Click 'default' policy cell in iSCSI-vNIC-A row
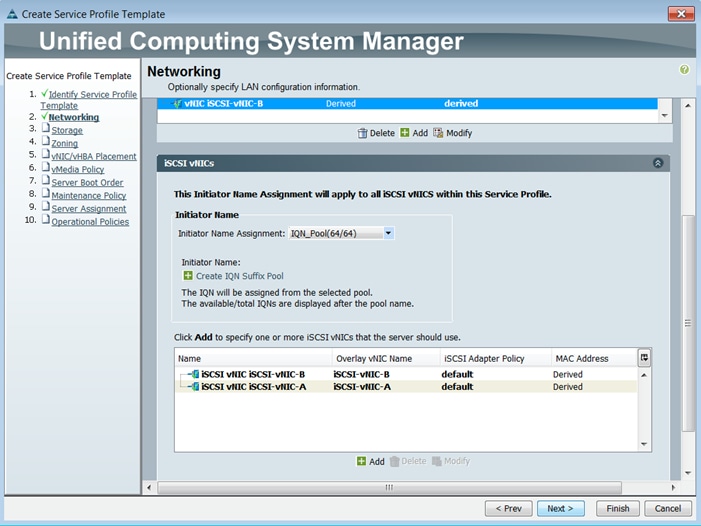This screenshot has width=701, height=526. 457,387
